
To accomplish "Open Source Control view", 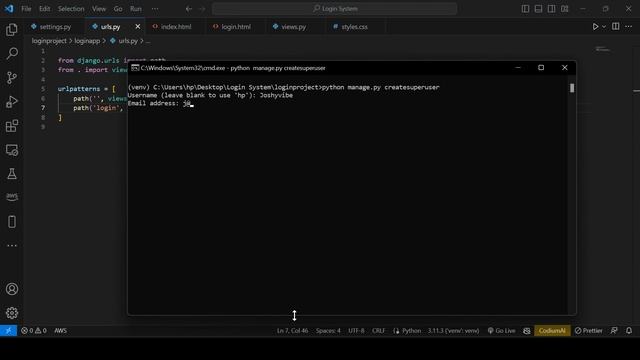I will tap(12, 78).
